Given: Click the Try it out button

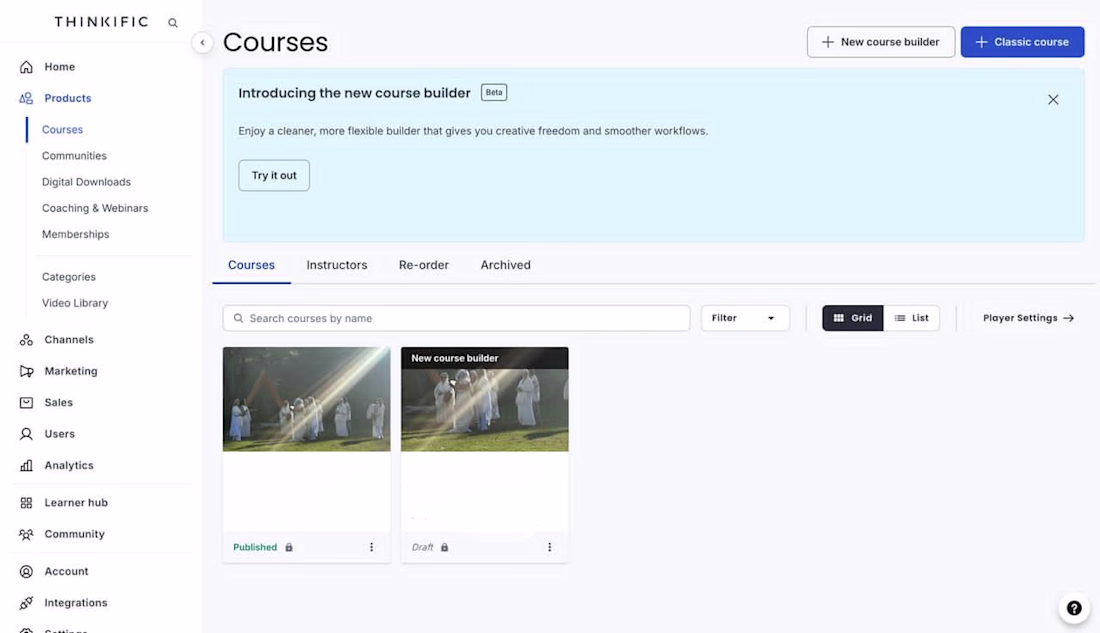Looking at the screenshot, I should click(x=274, y=175).
